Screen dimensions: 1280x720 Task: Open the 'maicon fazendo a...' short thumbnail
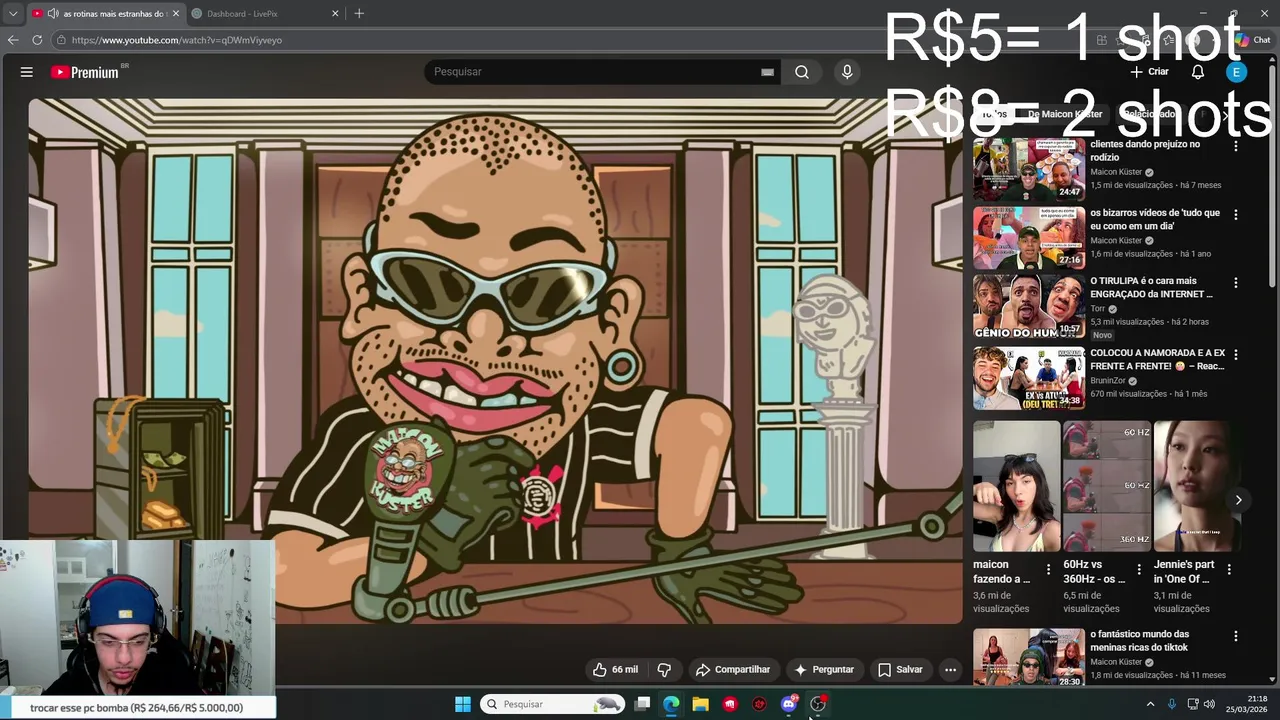[1017, 486]
